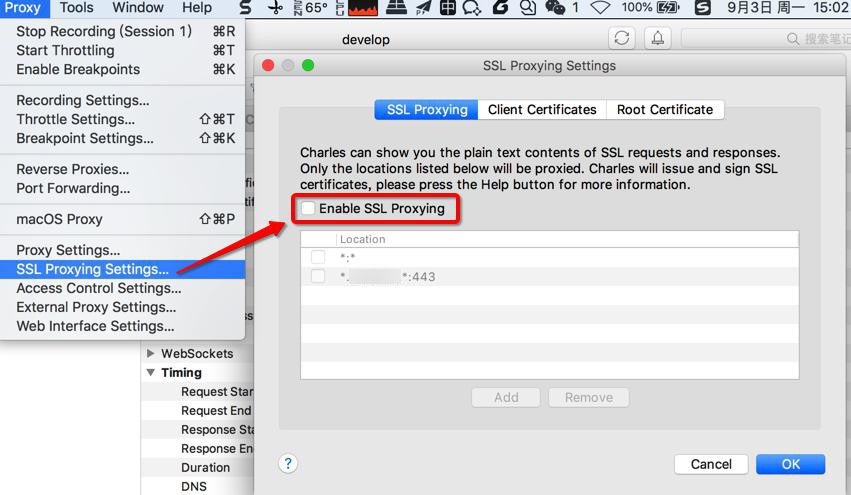Expand the WebSockets tree node
This screenshot has height=495, width=851.
tap(150, 353)
